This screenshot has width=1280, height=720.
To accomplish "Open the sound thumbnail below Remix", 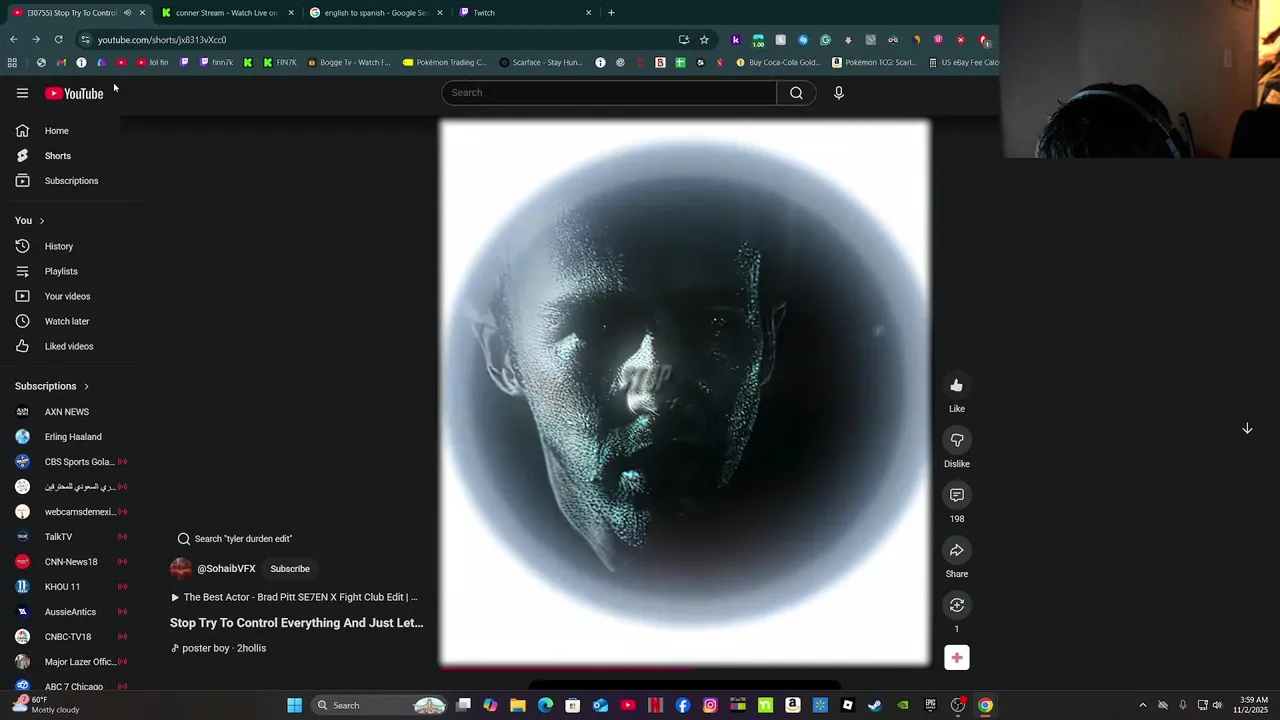I will [957, 658].
